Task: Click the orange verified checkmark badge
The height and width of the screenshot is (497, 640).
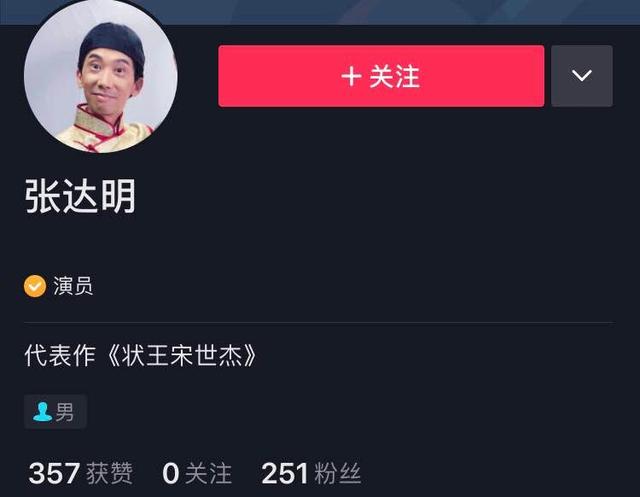Action: click(x=35, y=286)
